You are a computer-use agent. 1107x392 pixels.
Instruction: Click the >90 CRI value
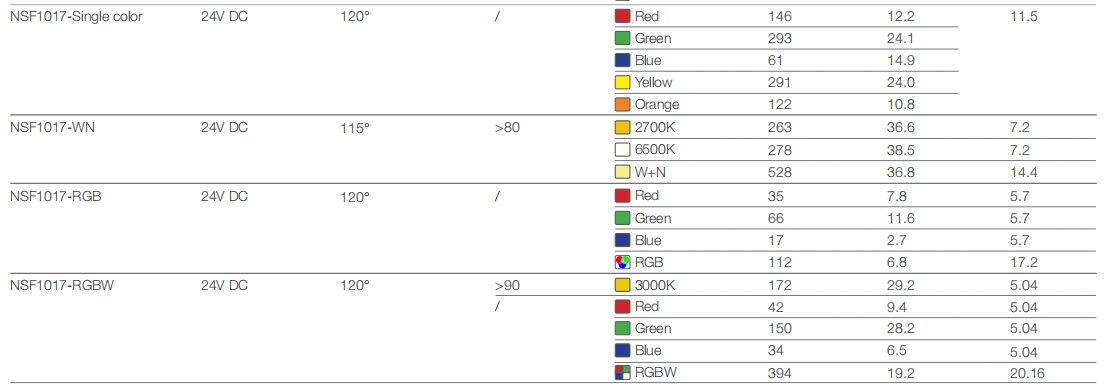pyautogui.click(x=508, y=285)
